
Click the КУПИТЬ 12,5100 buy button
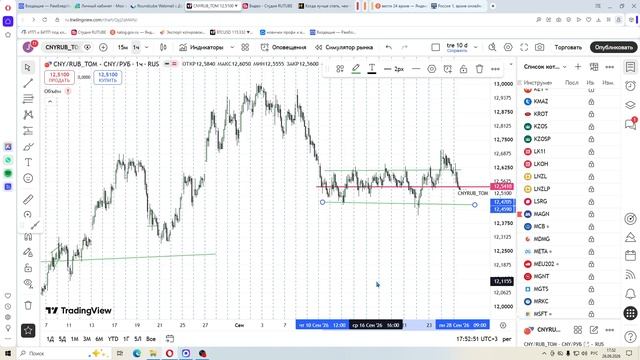108,78
